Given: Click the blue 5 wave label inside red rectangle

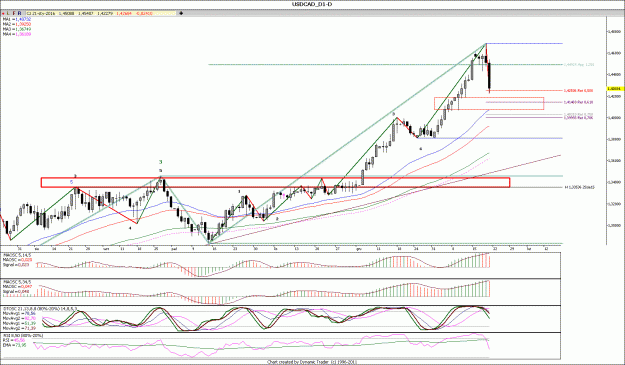Looking at the screenshot, I should pos(71,182).
